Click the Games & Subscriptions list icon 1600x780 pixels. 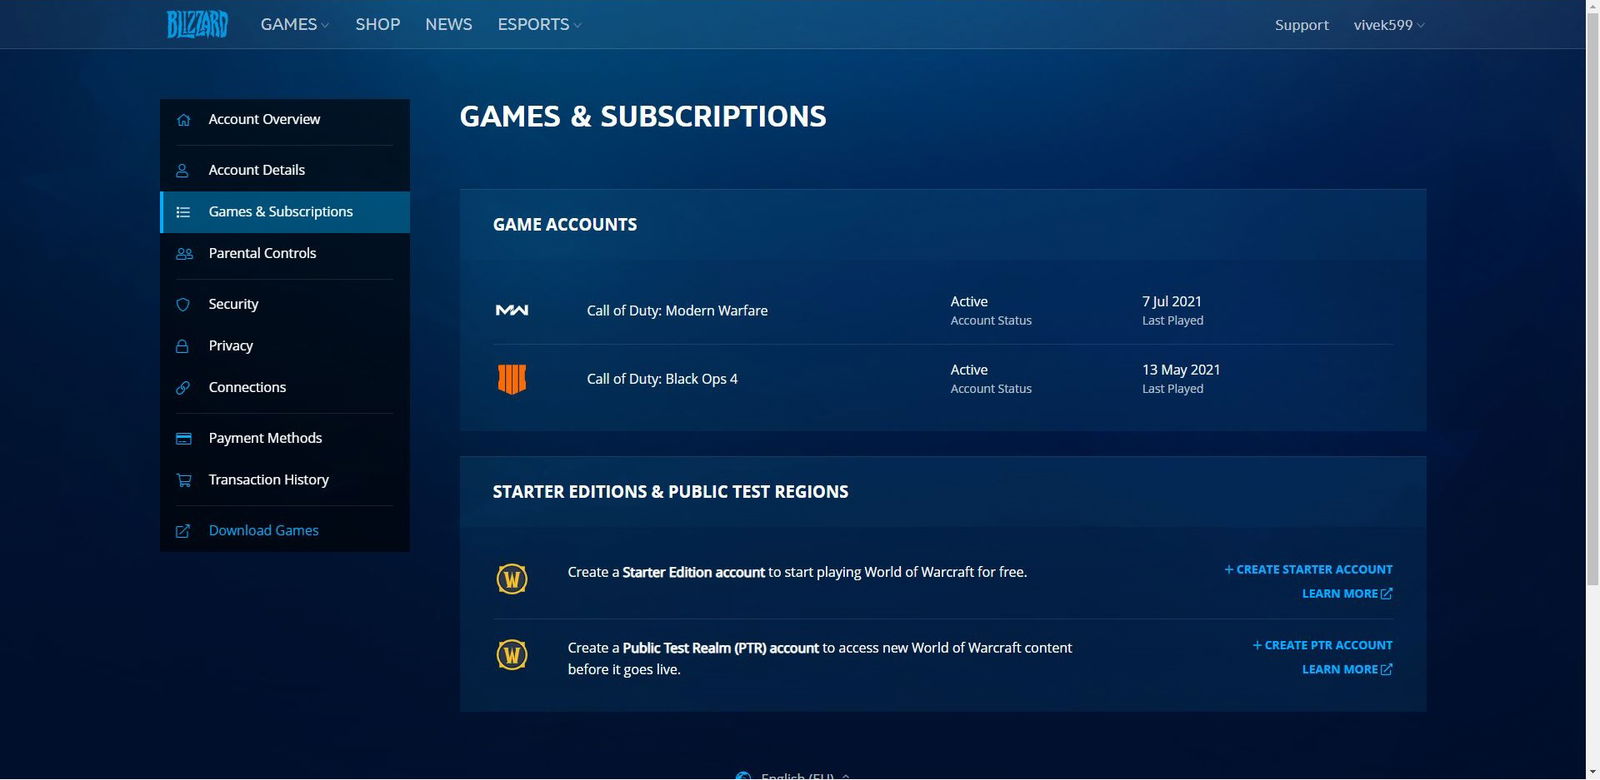click(183, 212)
